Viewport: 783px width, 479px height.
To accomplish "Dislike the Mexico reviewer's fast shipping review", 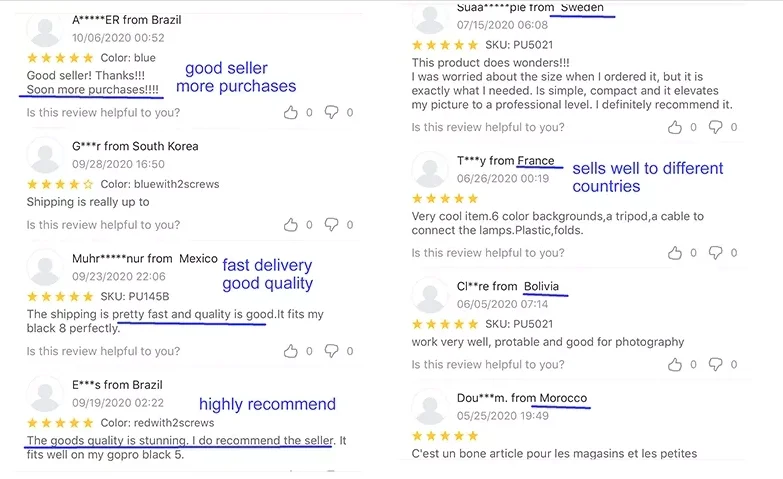I will (331, 351).
